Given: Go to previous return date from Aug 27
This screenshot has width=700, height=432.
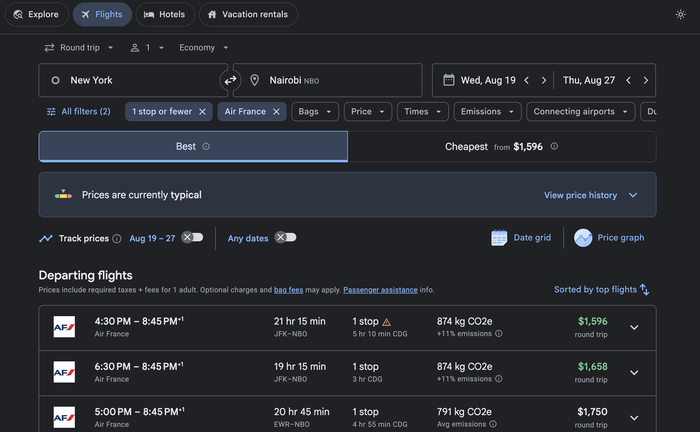Looking at the screenshot, I should point(629,80).
